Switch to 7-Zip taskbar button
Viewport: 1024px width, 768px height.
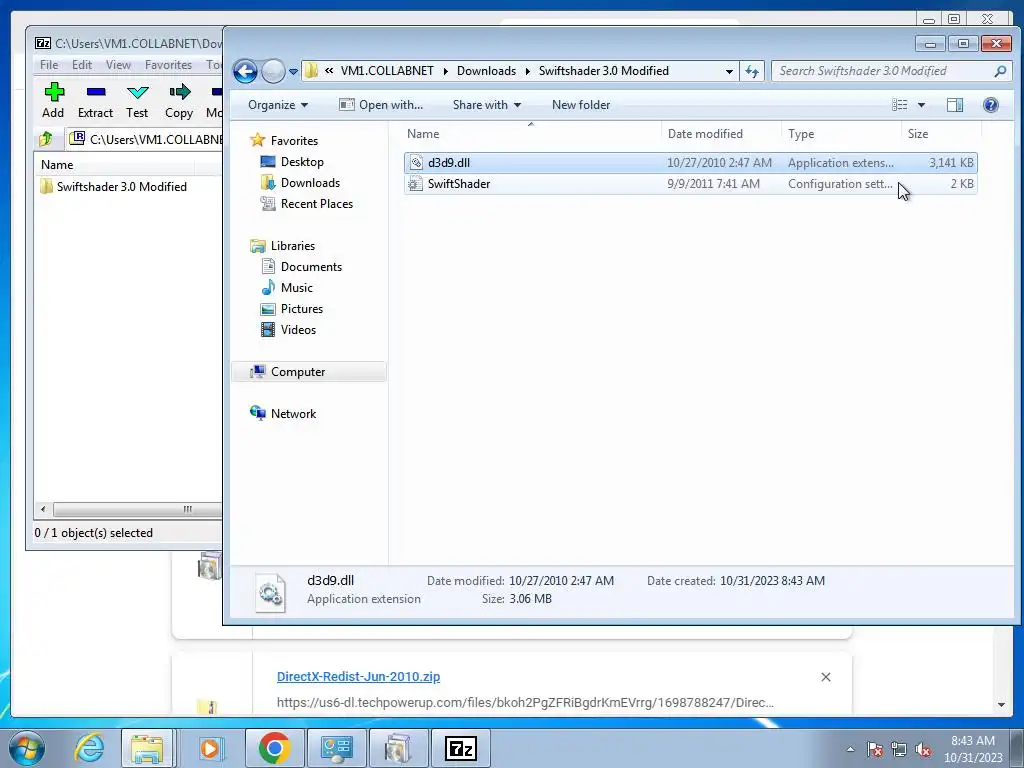pyautogui.click(x=460, y=748)
